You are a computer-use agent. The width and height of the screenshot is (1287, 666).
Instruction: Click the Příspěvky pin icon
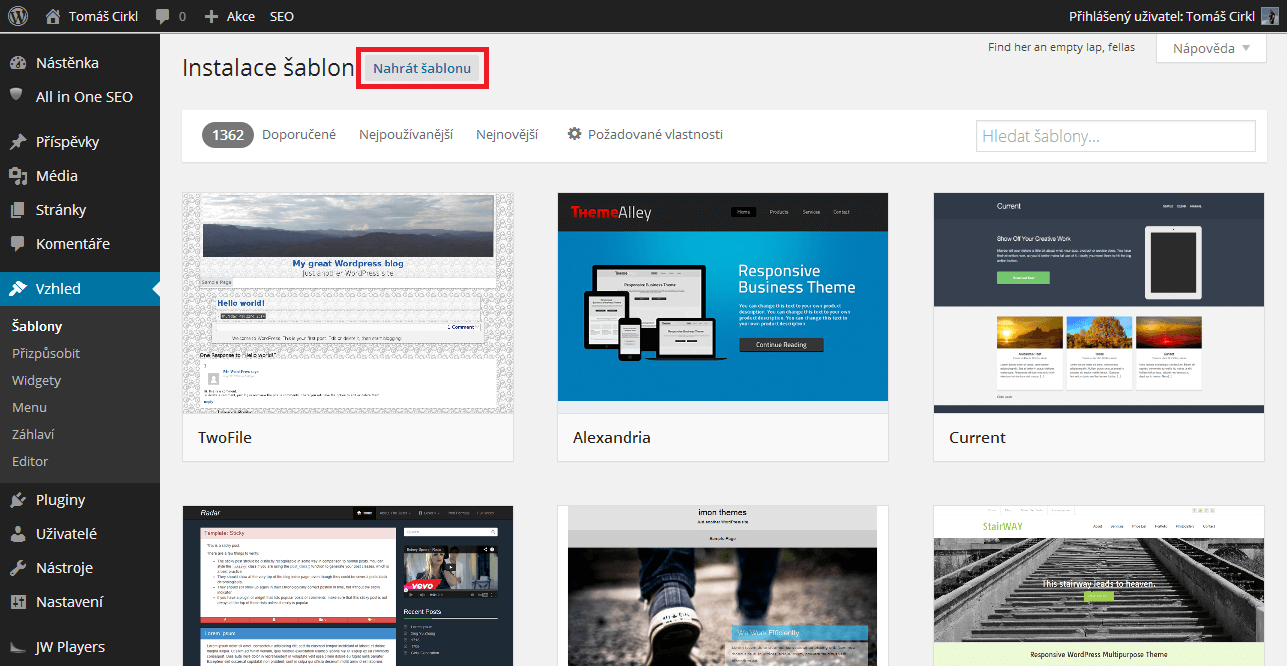tap(17, 142)
